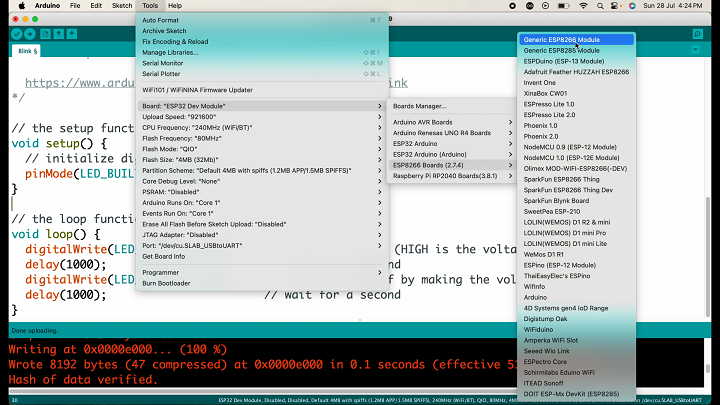This screenshot has height=405, width=720.
Task: Click the Verify checkmark toolbar icon
Action: (17, 34)
